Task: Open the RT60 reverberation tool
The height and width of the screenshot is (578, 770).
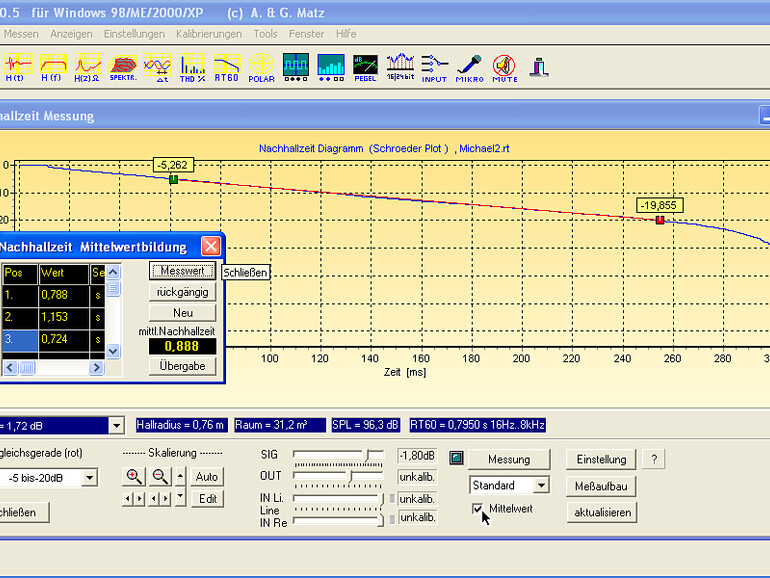Action: (x=227, y=67)
